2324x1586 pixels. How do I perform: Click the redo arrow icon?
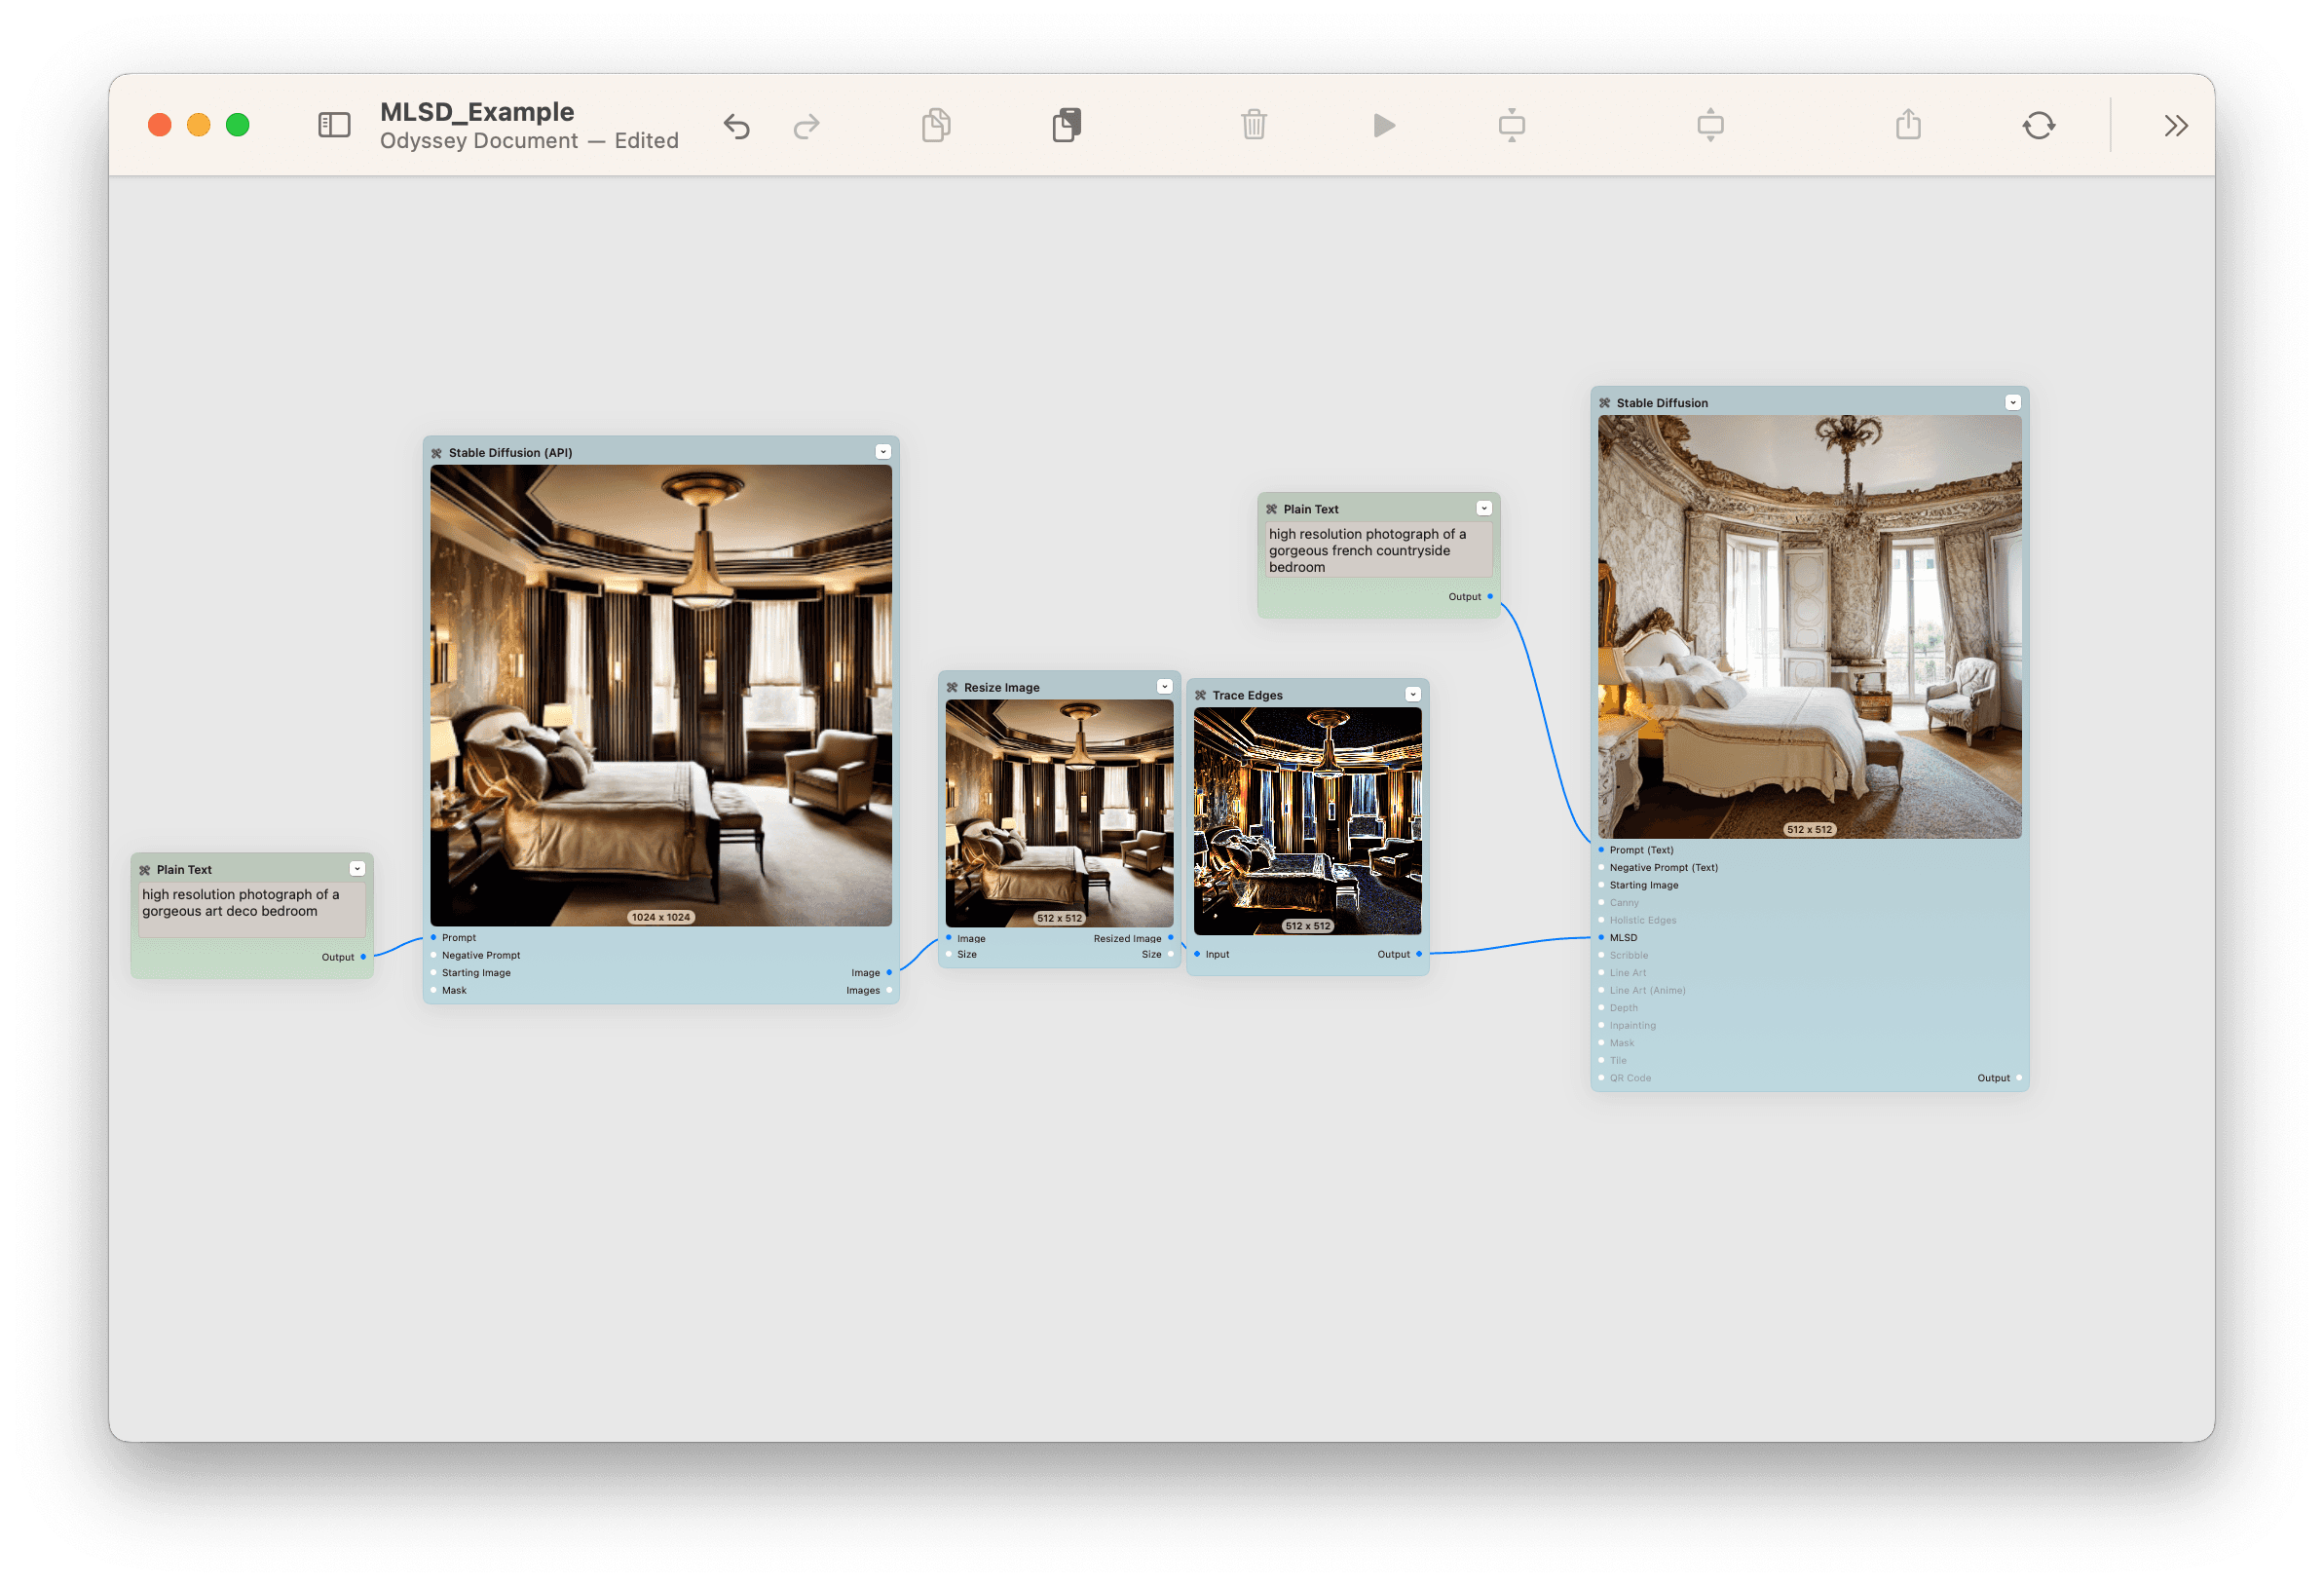(806, 126)
